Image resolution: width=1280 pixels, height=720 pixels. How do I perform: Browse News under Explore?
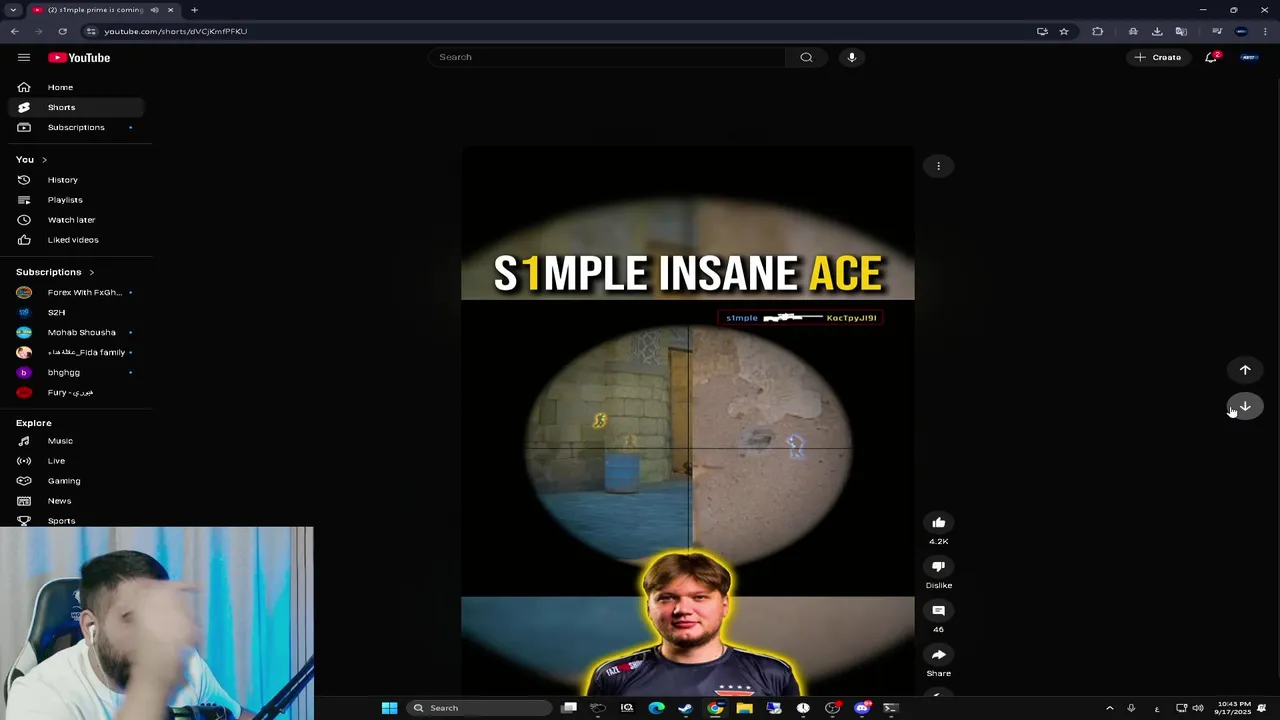pos(76,501)
